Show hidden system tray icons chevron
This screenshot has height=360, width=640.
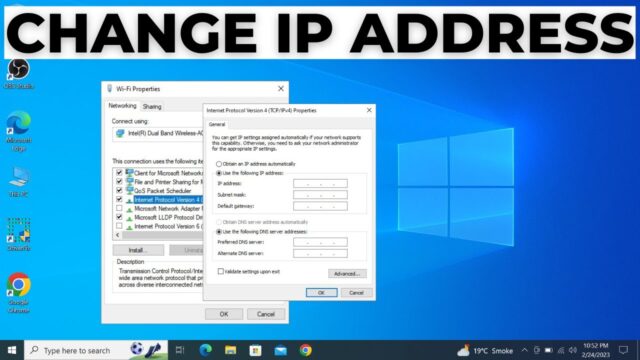pos(524,350)
